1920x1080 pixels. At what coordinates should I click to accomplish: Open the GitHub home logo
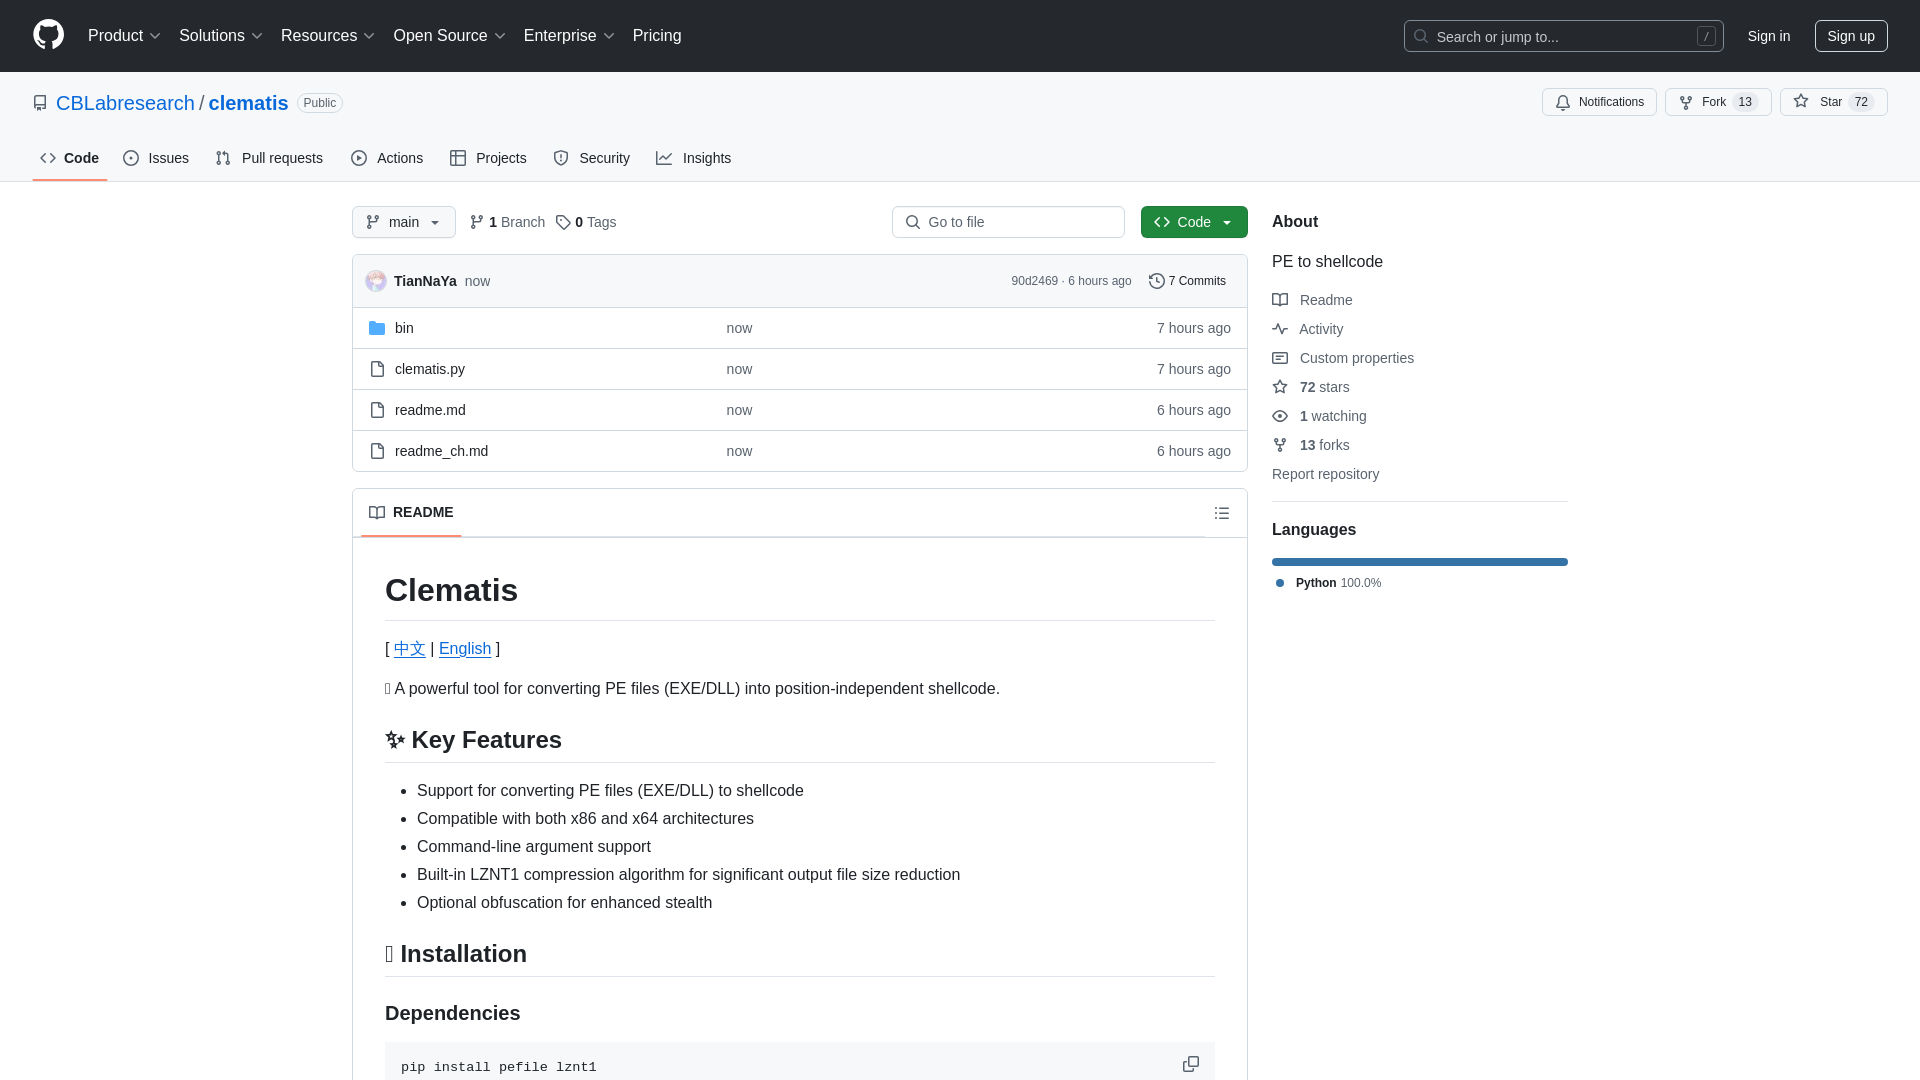click(48, 35)
